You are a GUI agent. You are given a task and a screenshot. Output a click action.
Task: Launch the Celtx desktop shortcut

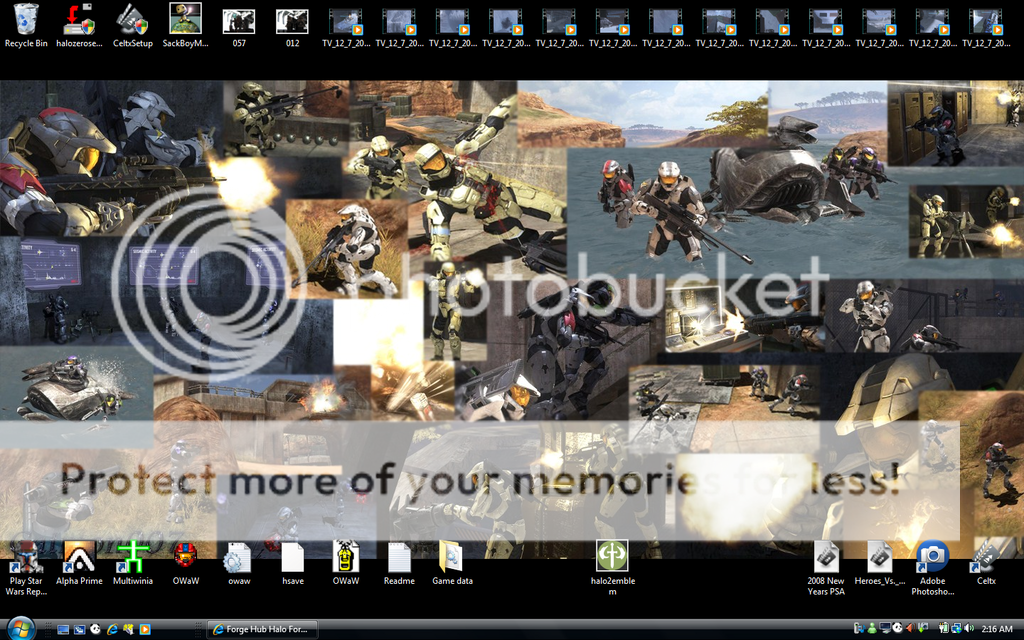pos(985,557)
